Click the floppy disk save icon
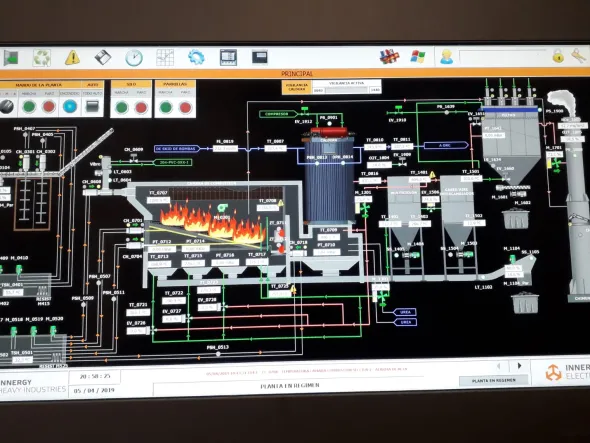Screen dimensions: 590x443 pos(102,58)
